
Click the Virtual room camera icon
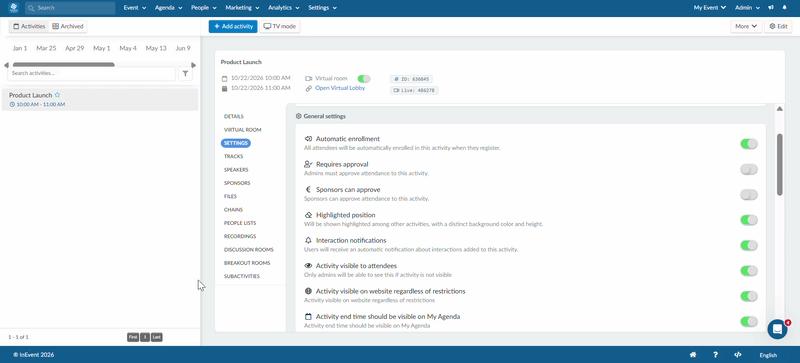click(308, 79)
